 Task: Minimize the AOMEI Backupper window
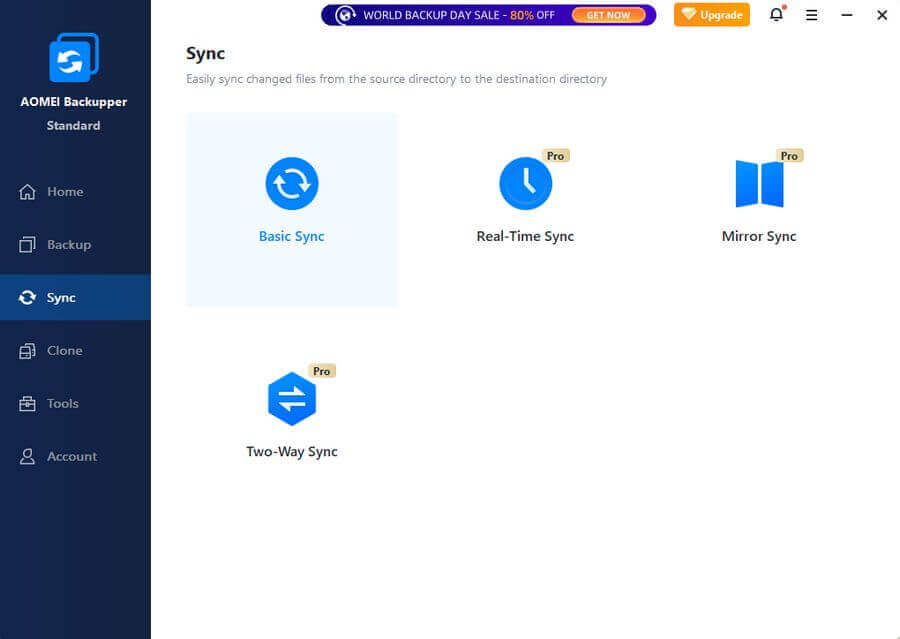[846, 15]
